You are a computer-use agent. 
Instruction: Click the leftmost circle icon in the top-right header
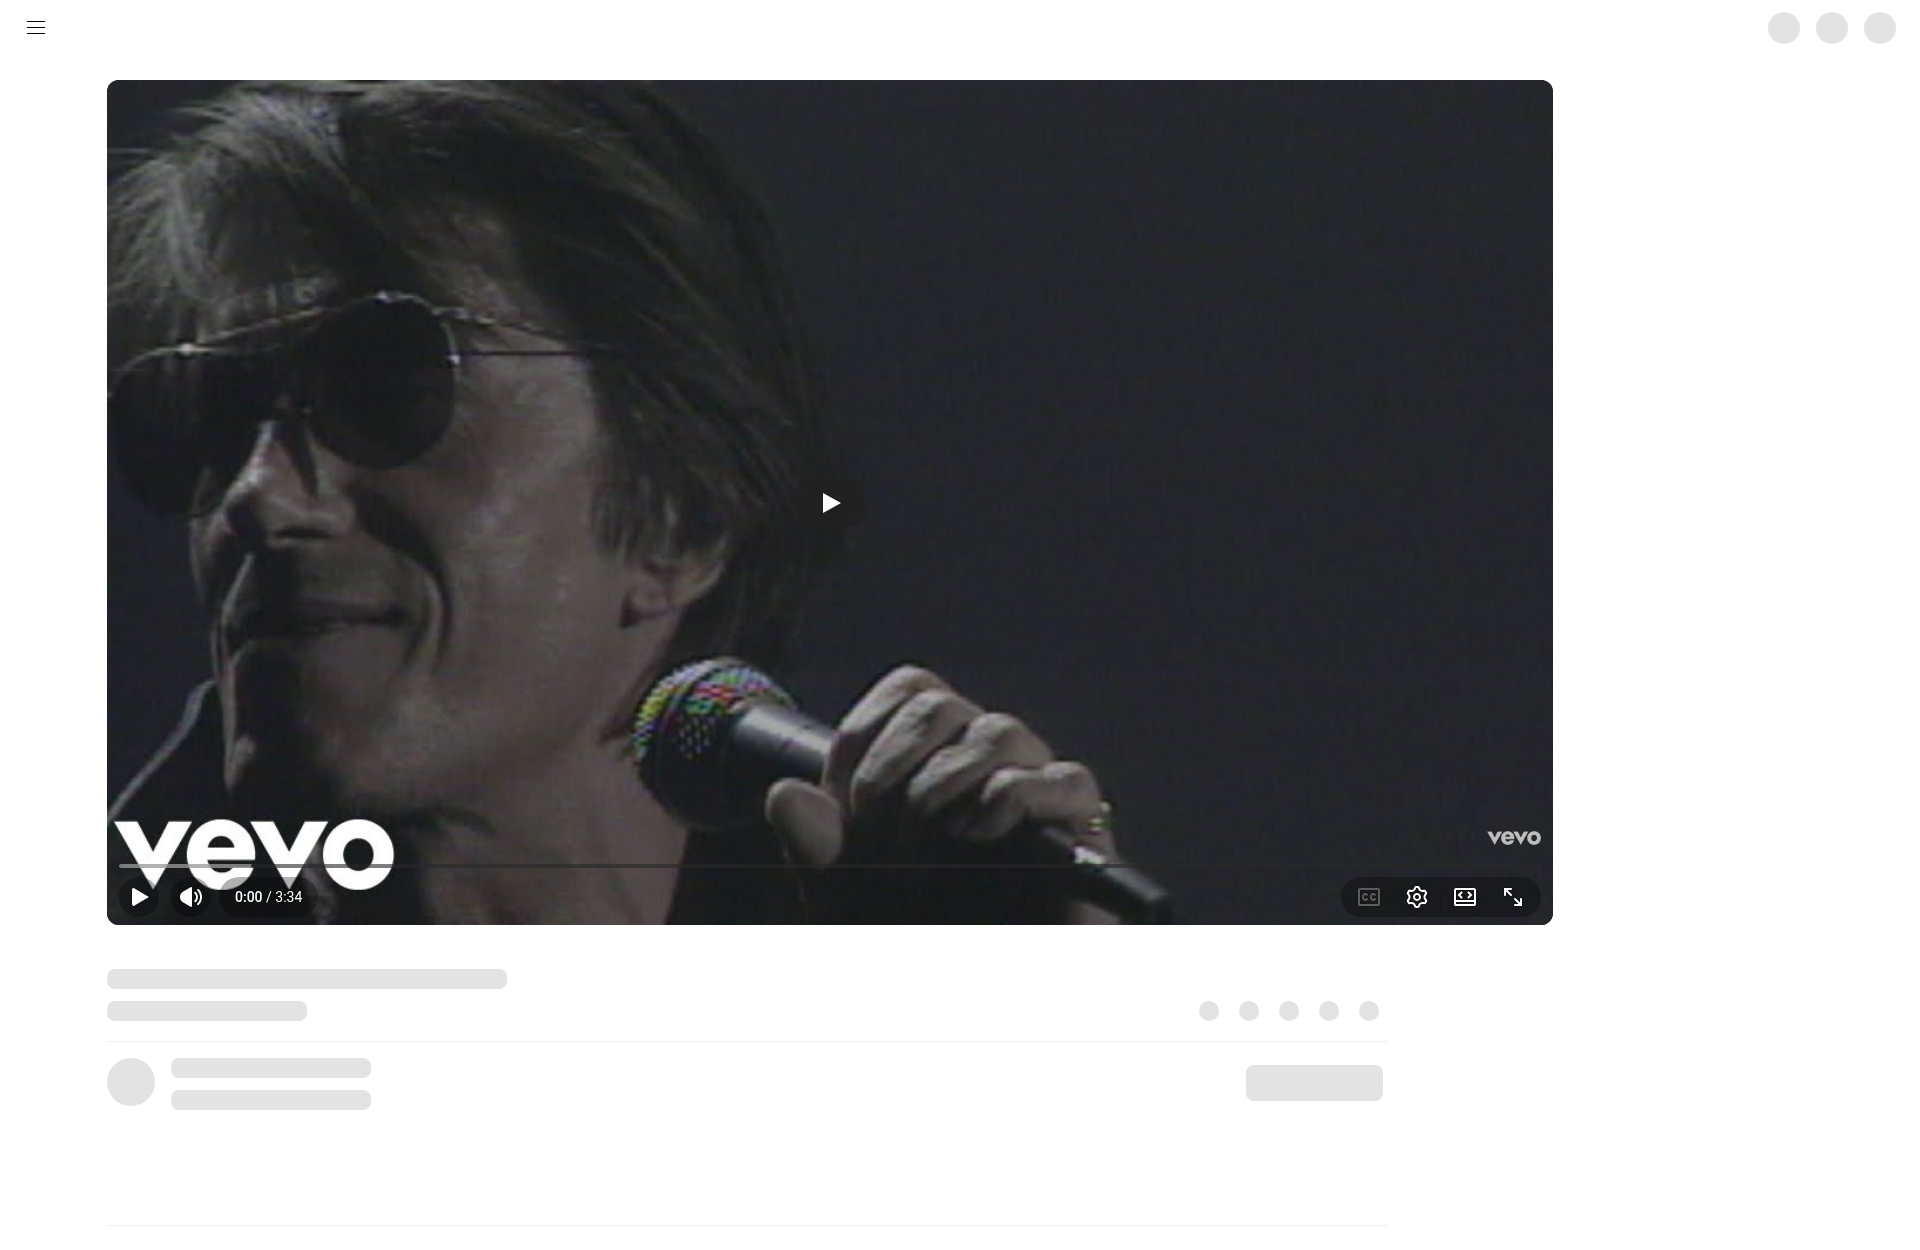[x=1784, y=28]
